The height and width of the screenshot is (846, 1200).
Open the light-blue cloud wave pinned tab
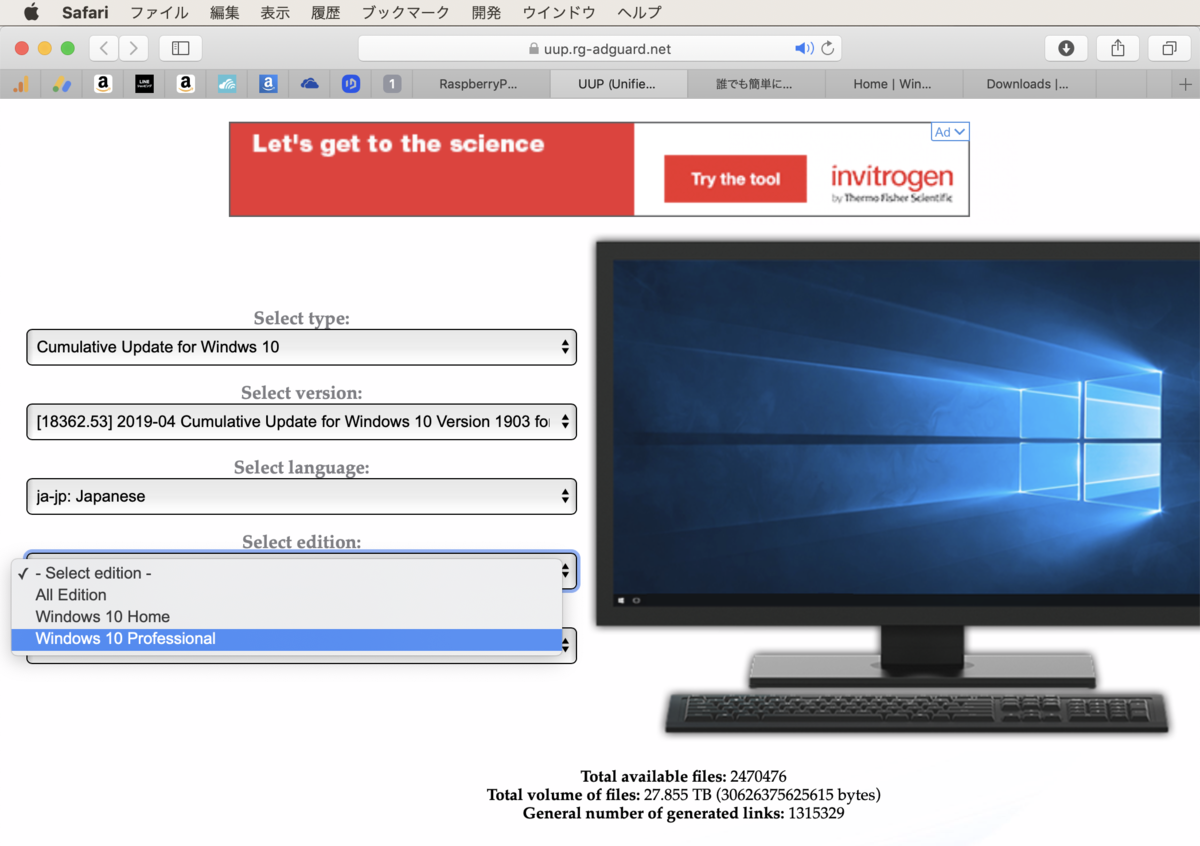226,85
